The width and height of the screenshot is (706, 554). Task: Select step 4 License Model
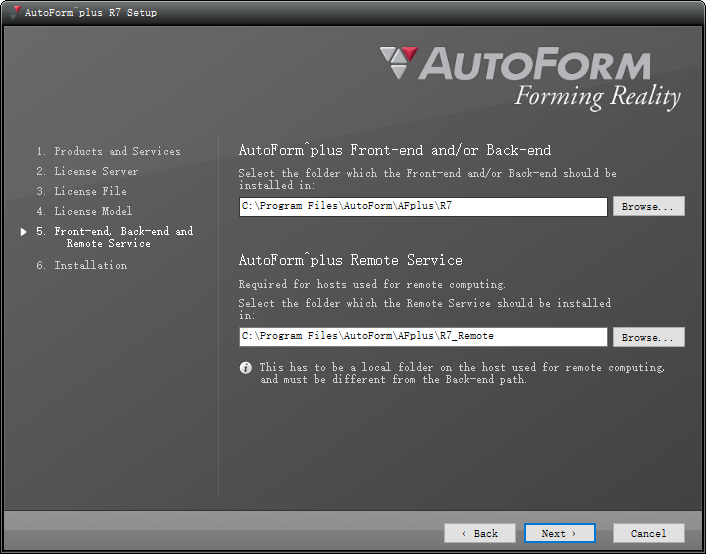point(84,211)
